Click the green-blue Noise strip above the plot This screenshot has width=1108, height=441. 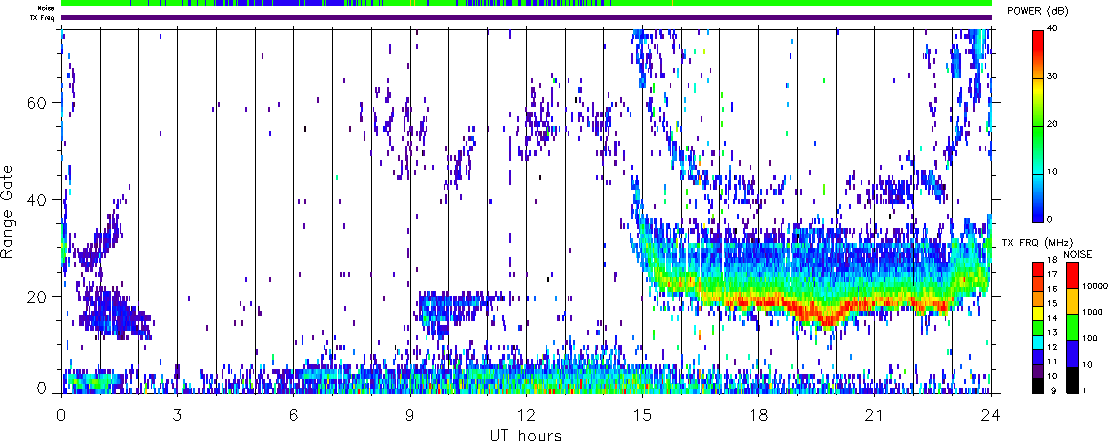coord(526,3)
